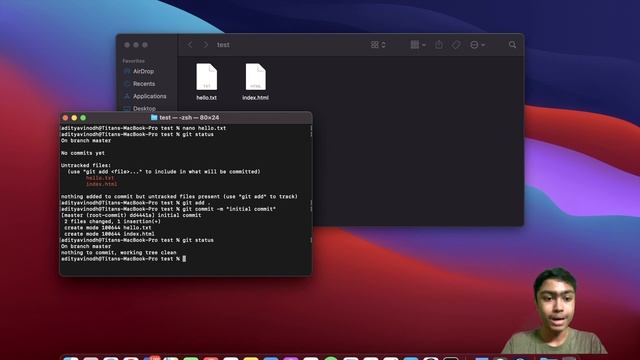Open the Finder group-by grid dropdown
Image resolution: width=640 pixels, height=360 pixels.
[418, 45]
